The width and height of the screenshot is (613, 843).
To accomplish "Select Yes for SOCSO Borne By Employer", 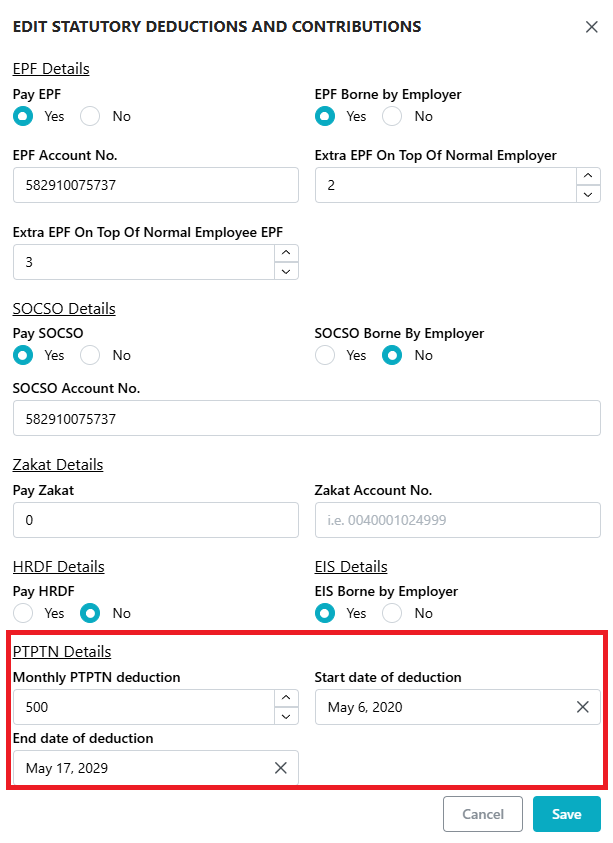I will [325, 355].
